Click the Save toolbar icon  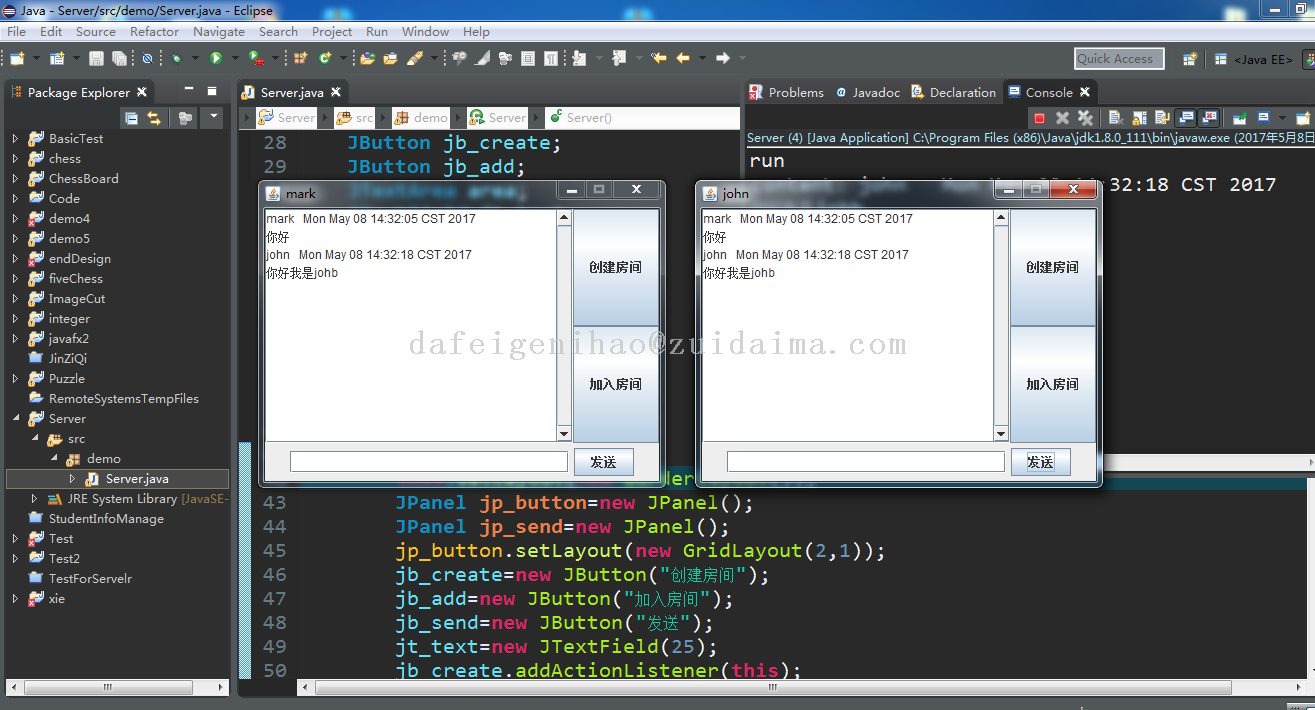pyautogui.click(x=95, y=58)
